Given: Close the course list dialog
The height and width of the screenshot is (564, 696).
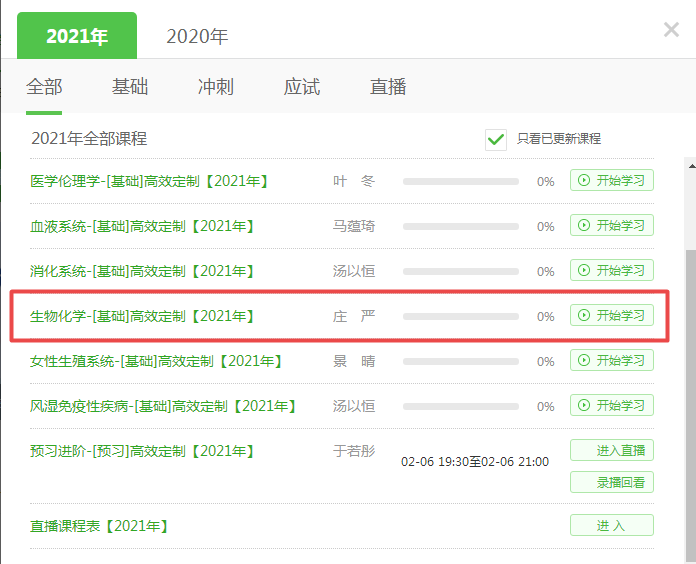Looking at the screenshot, I should pos(671,30).
